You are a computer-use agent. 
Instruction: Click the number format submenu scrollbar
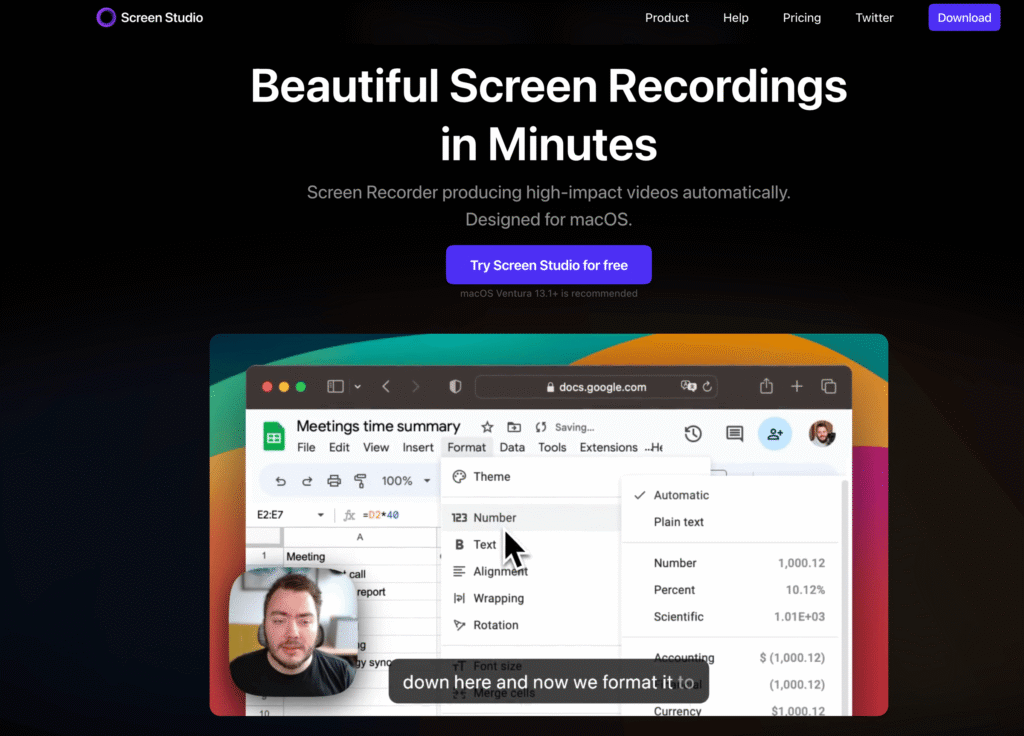point(844,598)
